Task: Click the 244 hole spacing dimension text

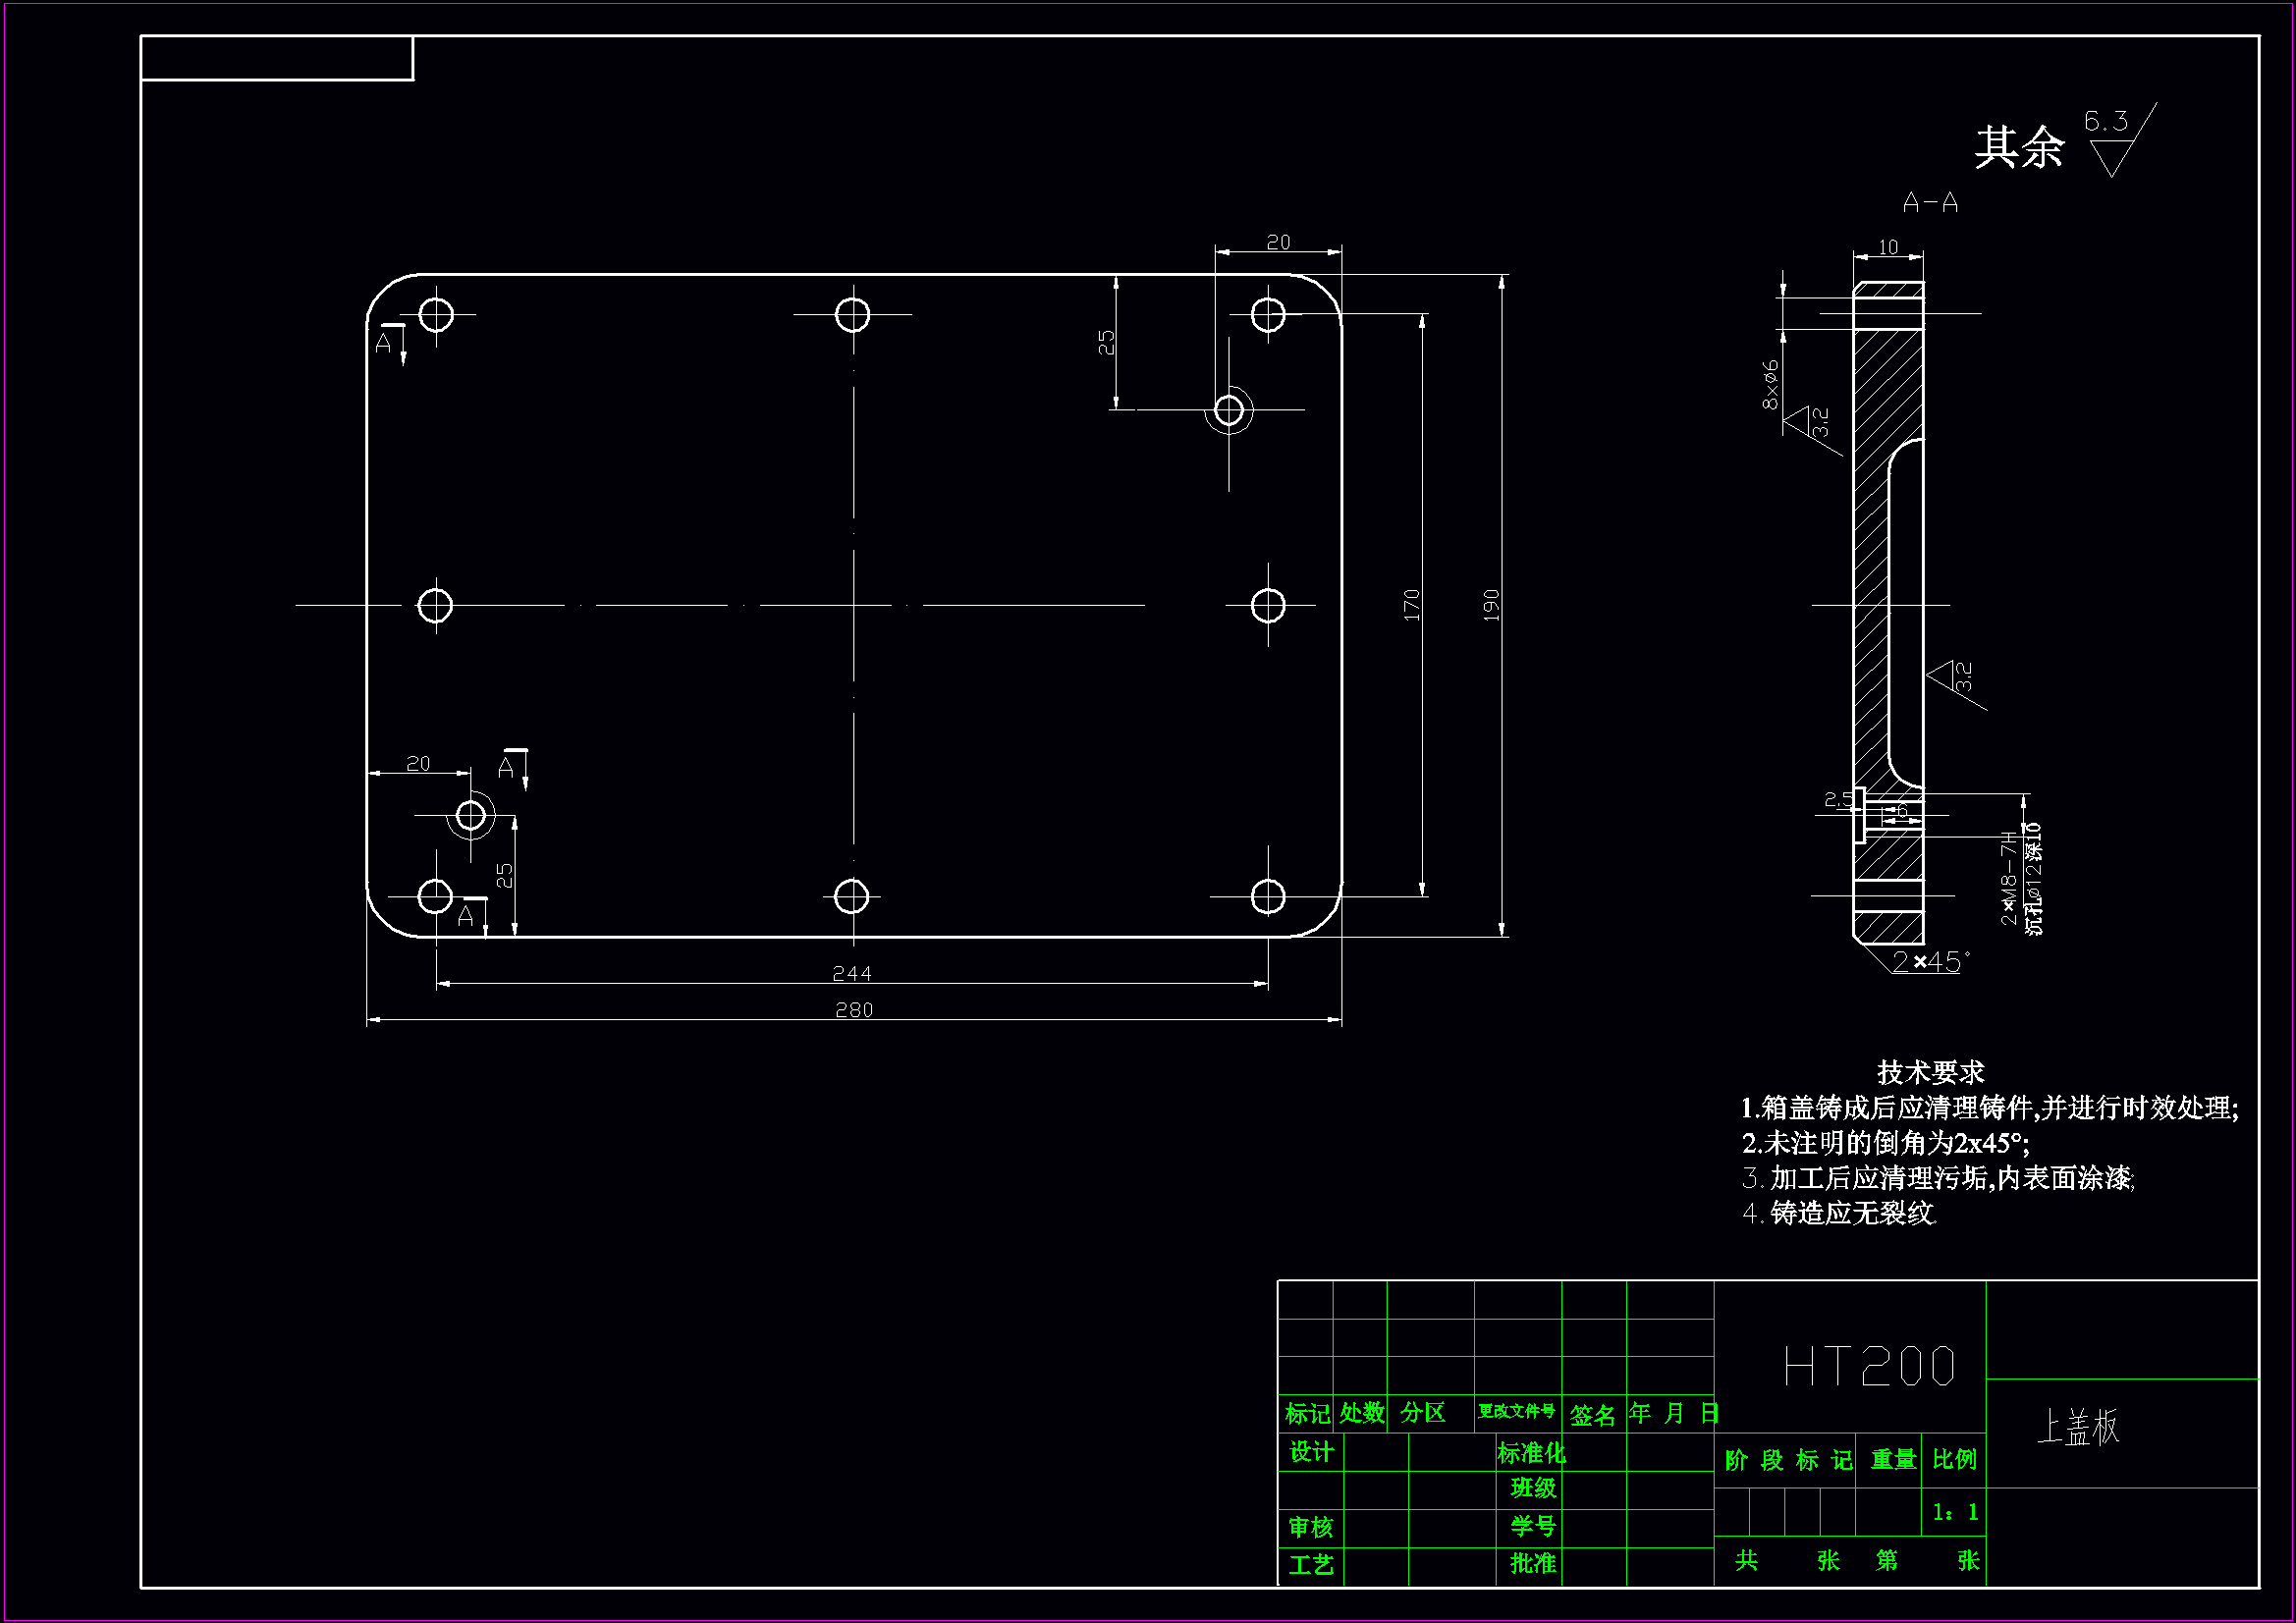Action: 852,973
